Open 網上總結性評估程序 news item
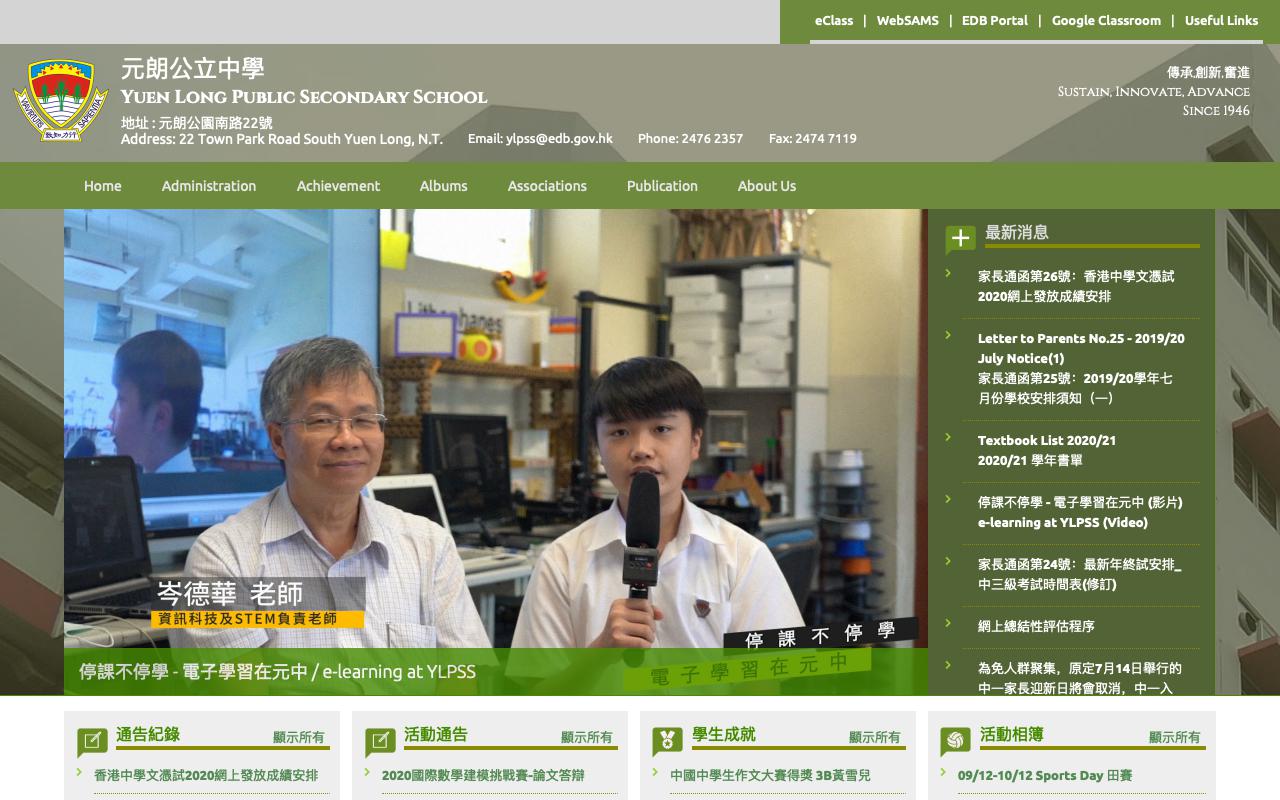Viewport: 1280px width, 800px height. (x=1036, y=626)
